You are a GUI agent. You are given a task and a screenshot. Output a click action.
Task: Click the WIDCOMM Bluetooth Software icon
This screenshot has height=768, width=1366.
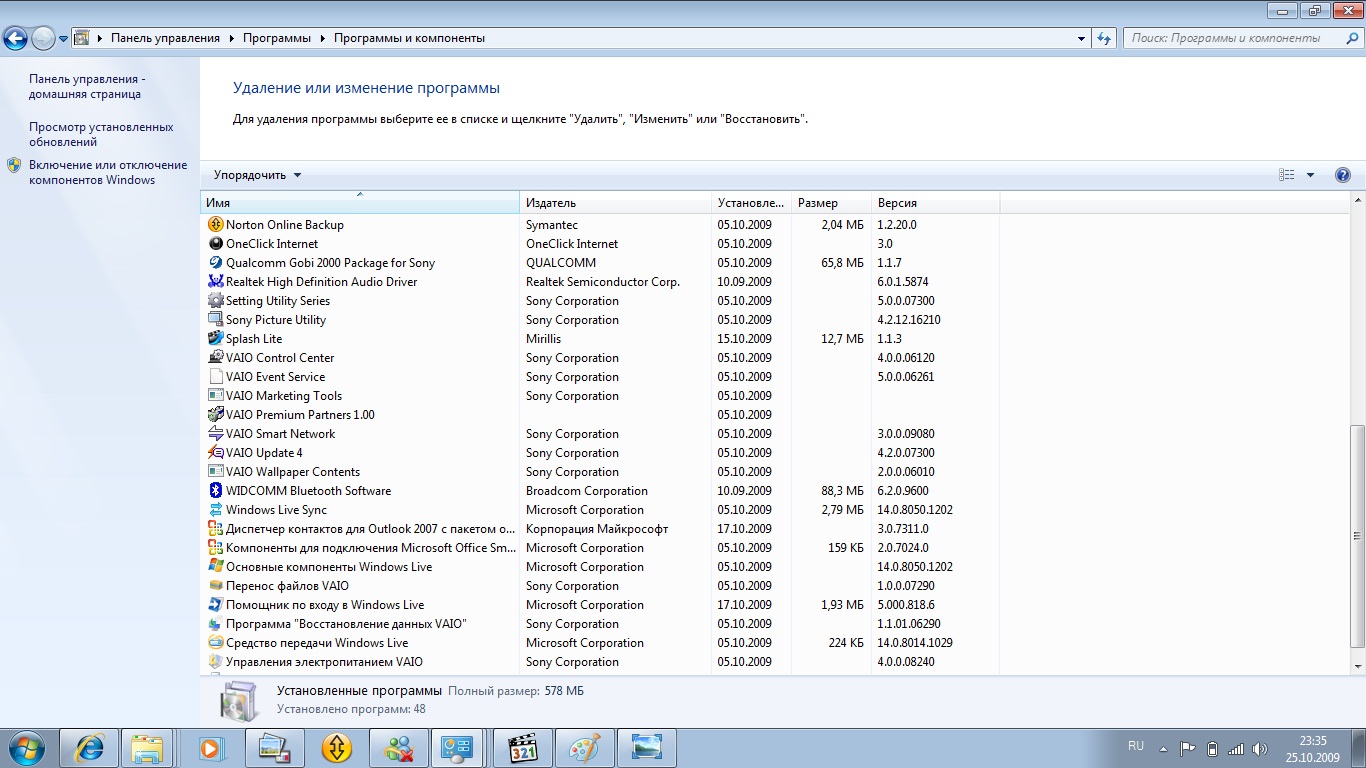215,491
